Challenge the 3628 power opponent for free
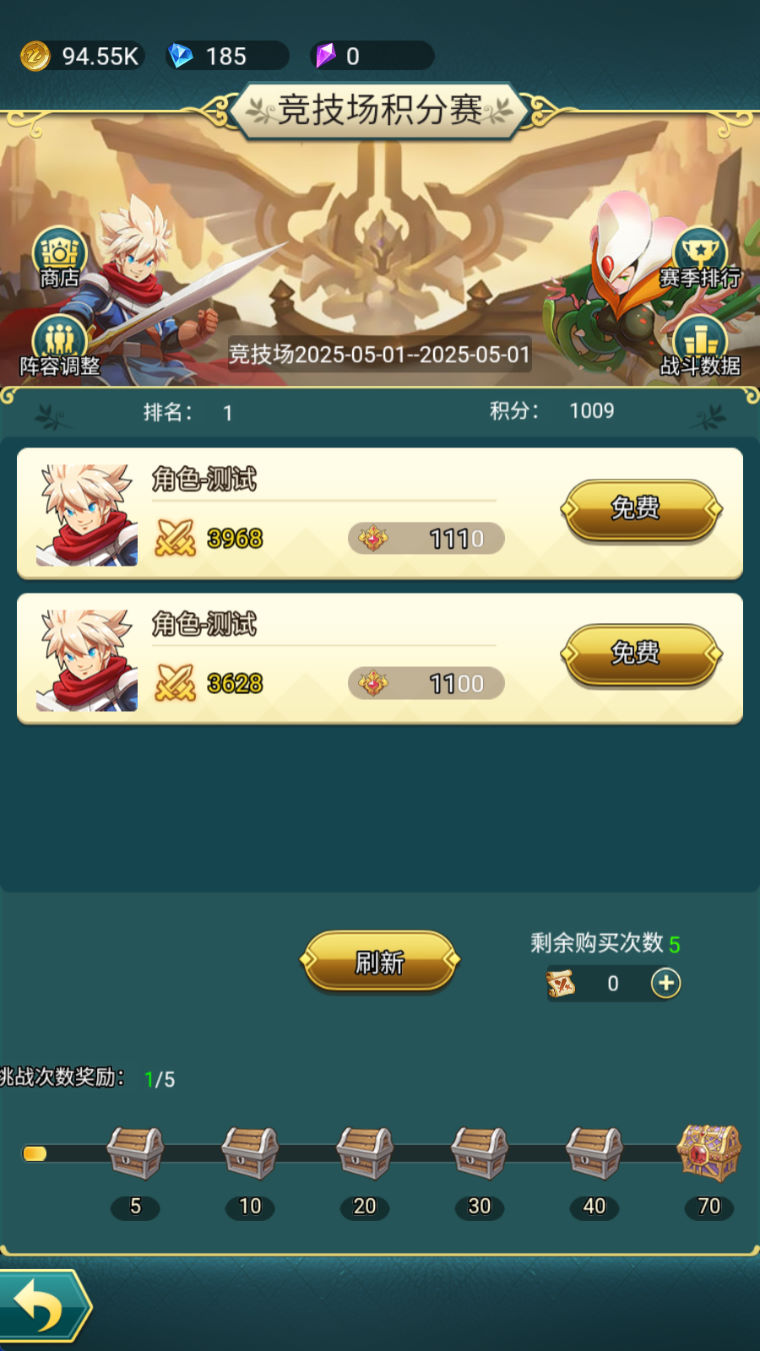 pos(641,654)
